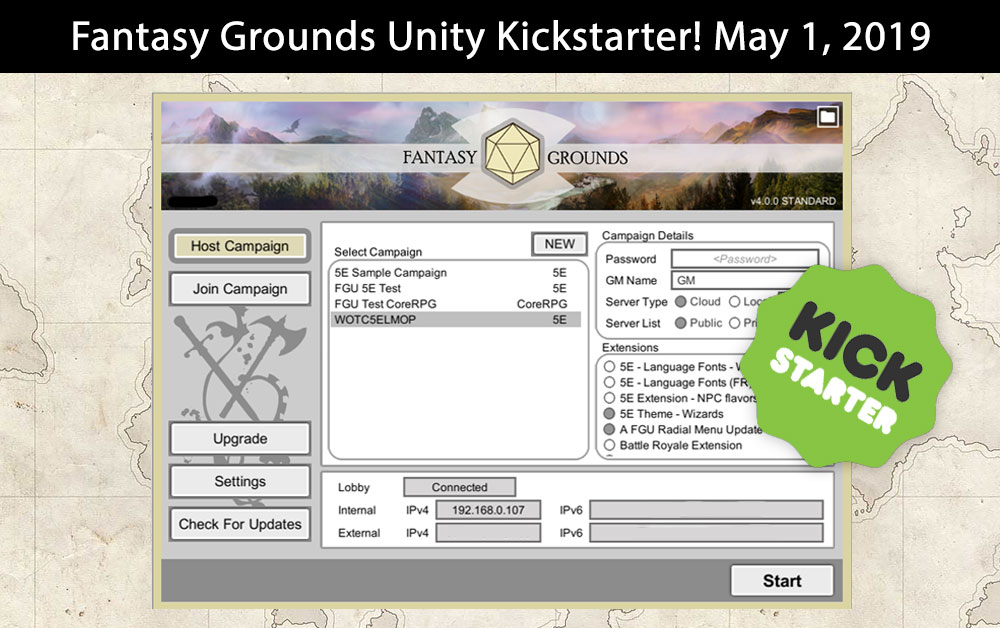Select the WOTC5ELMOP campaign
The height and width of the screenshot is (628, 1000).
[x=455, y=320]
